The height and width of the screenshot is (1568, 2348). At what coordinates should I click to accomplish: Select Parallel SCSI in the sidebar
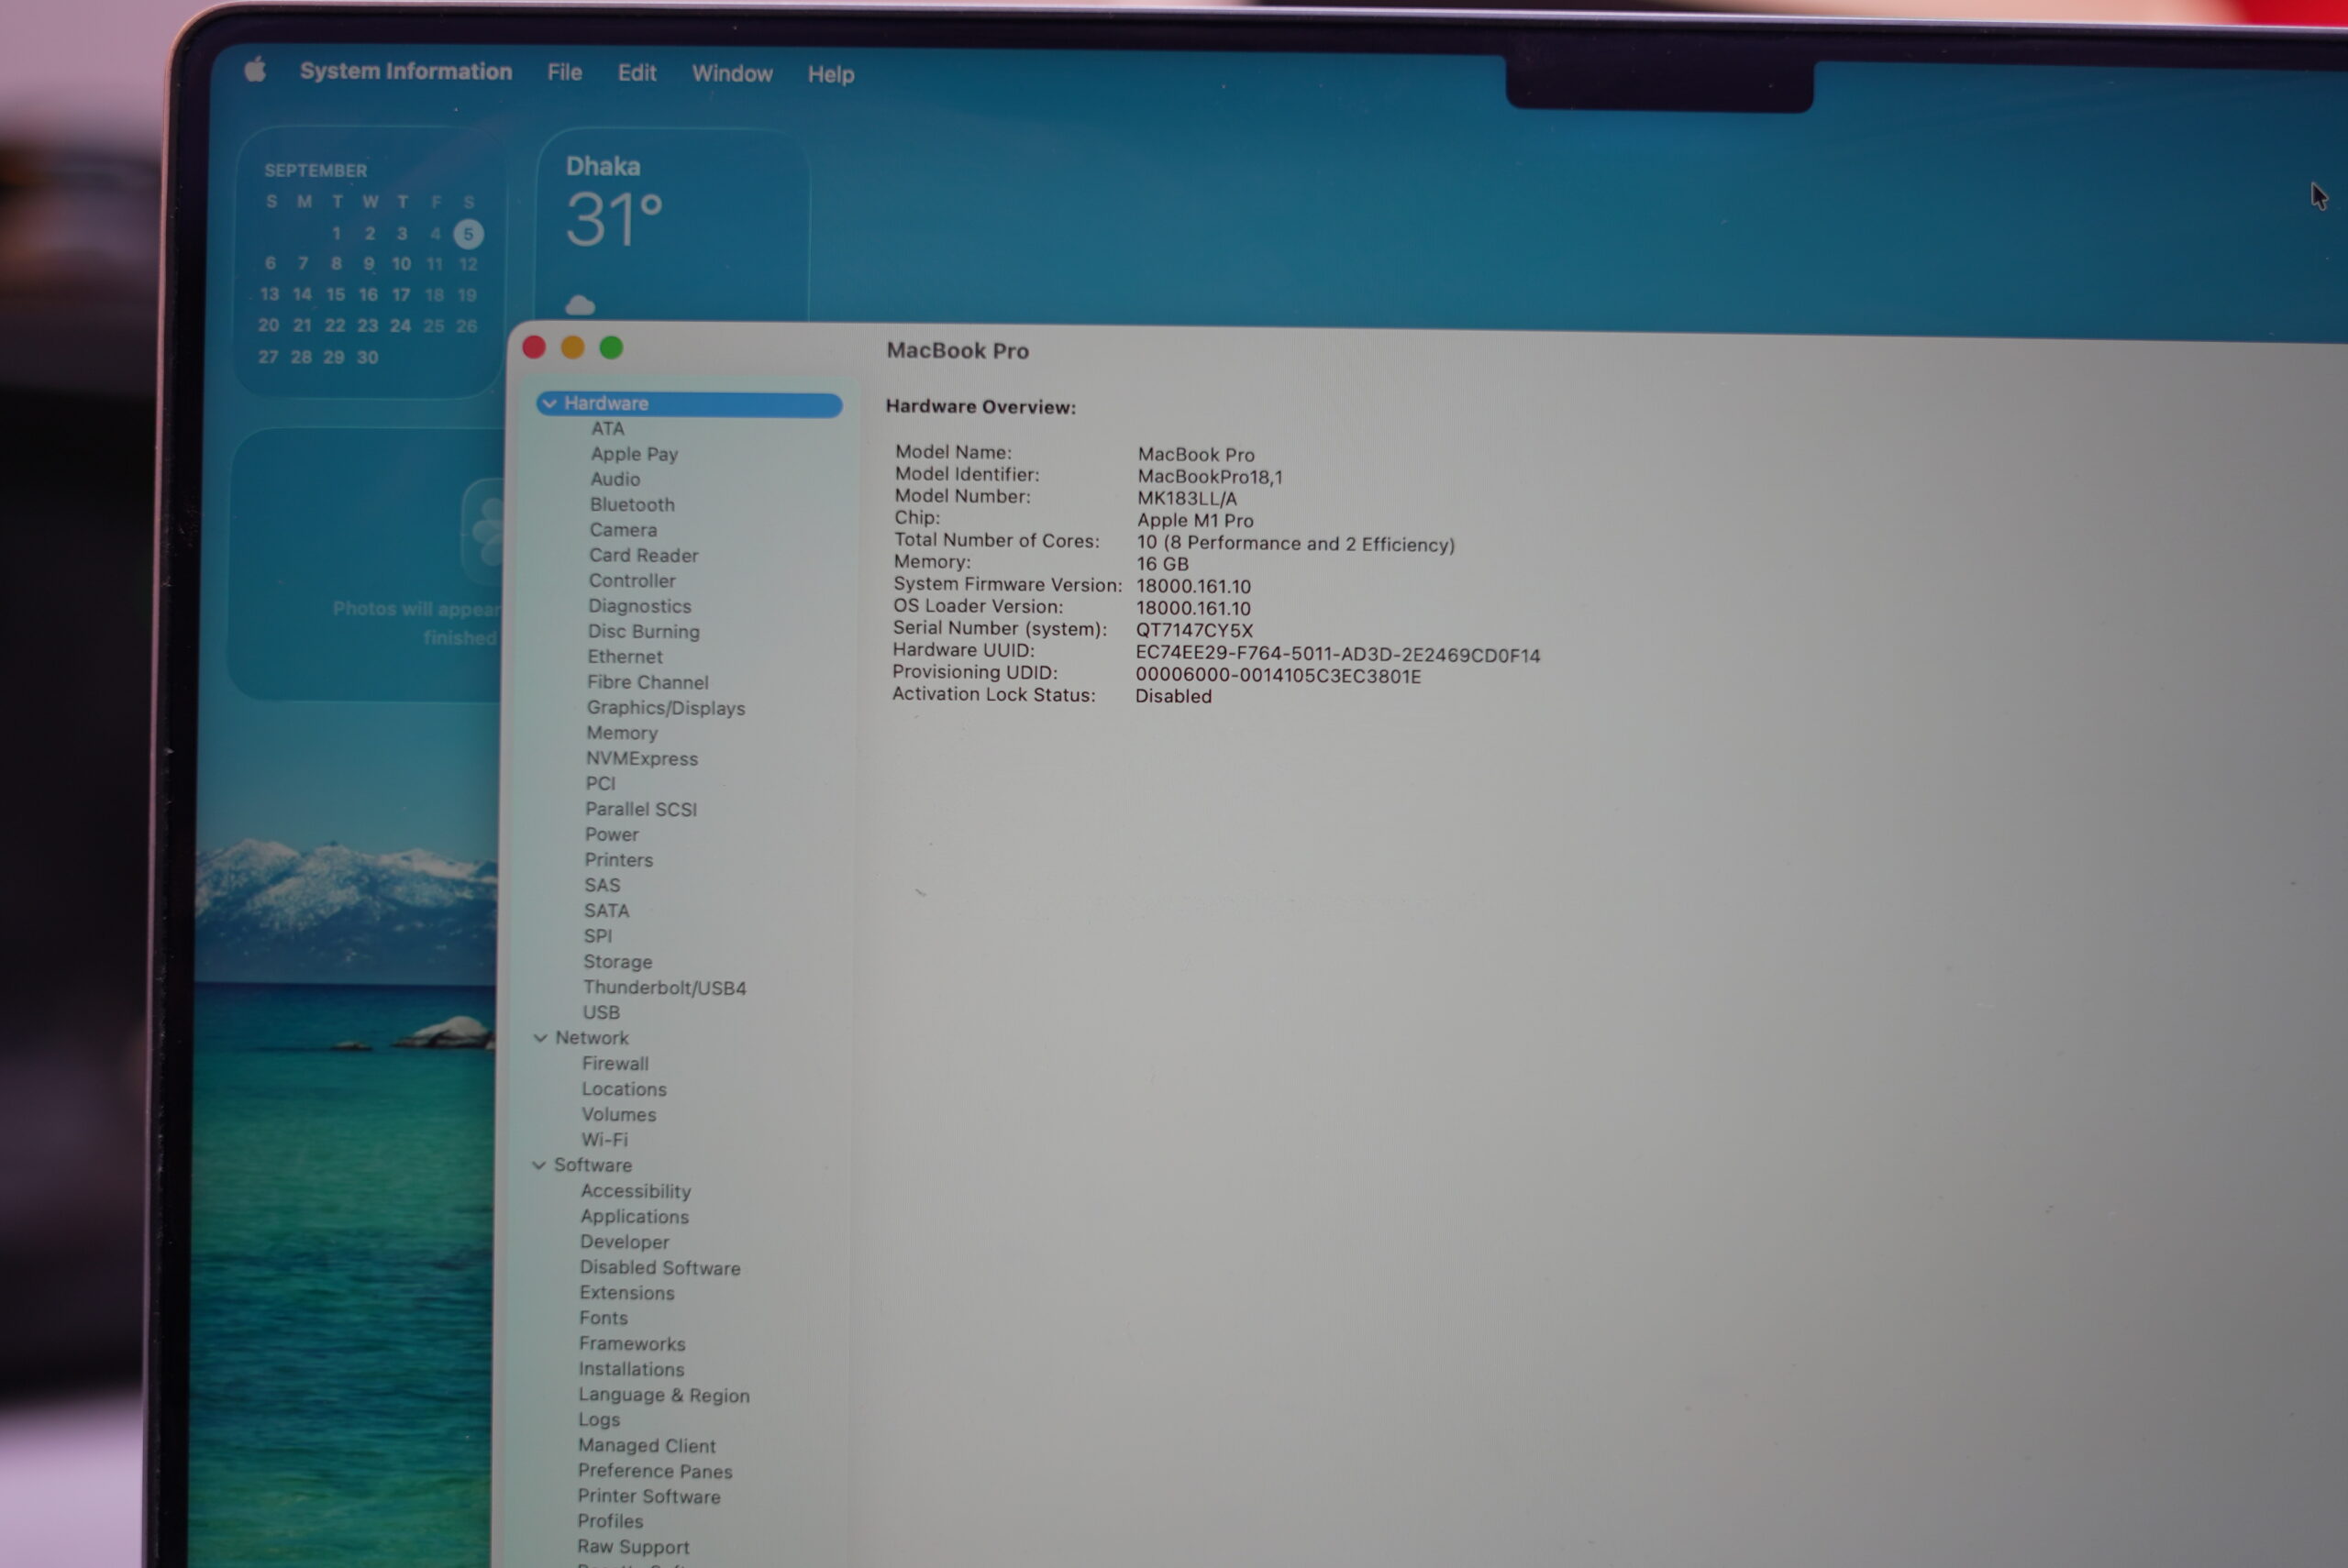[641, 809]
